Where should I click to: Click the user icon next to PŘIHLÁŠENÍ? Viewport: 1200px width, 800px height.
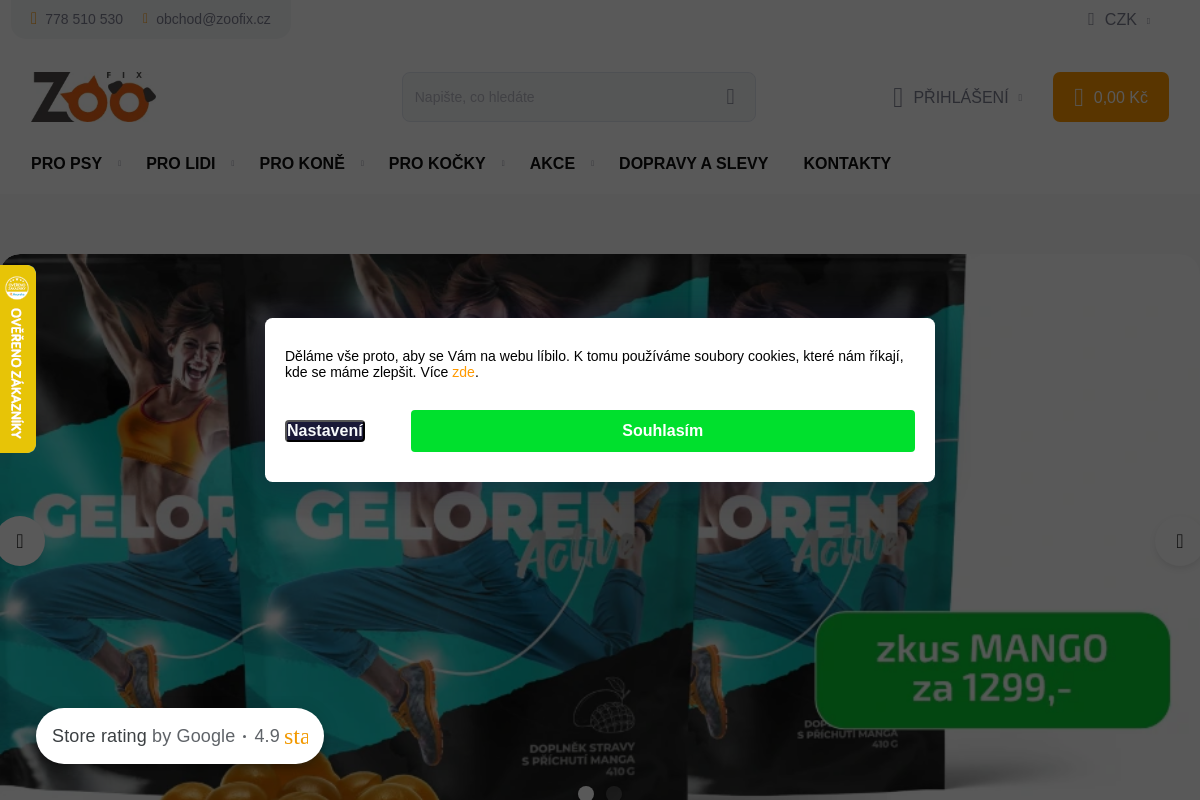tap(898, 97)
